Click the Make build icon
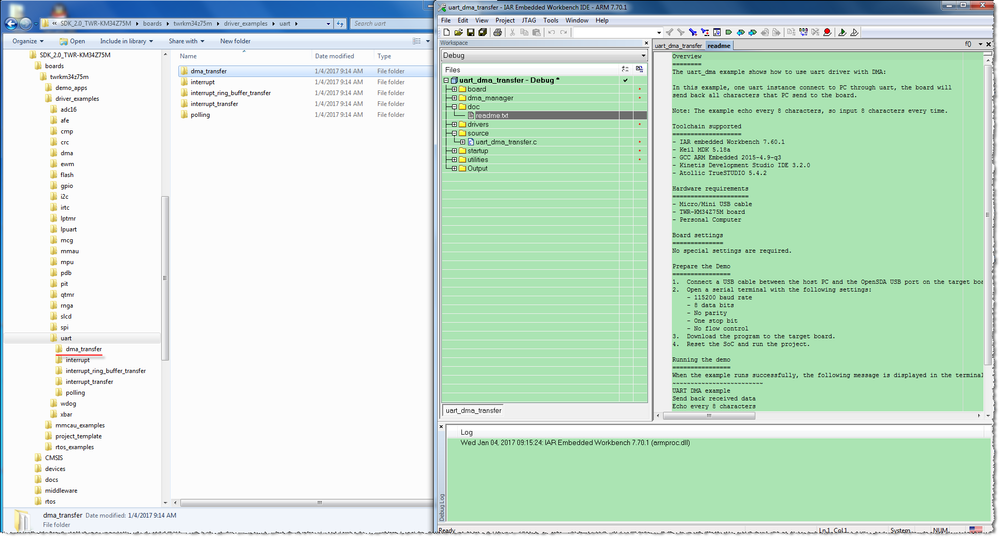This screenshot has height=537, width=999. (803, 32)
